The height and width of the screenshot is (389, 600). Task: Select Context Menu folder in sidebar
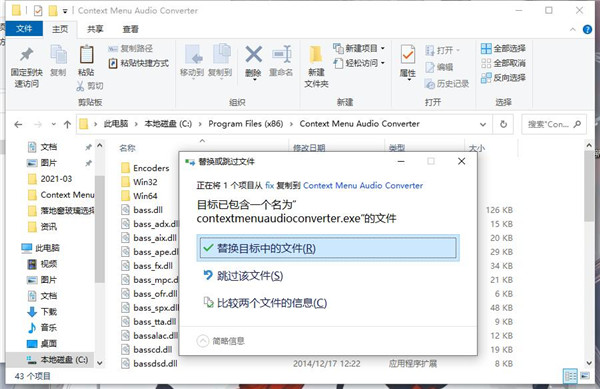point(61,195)
